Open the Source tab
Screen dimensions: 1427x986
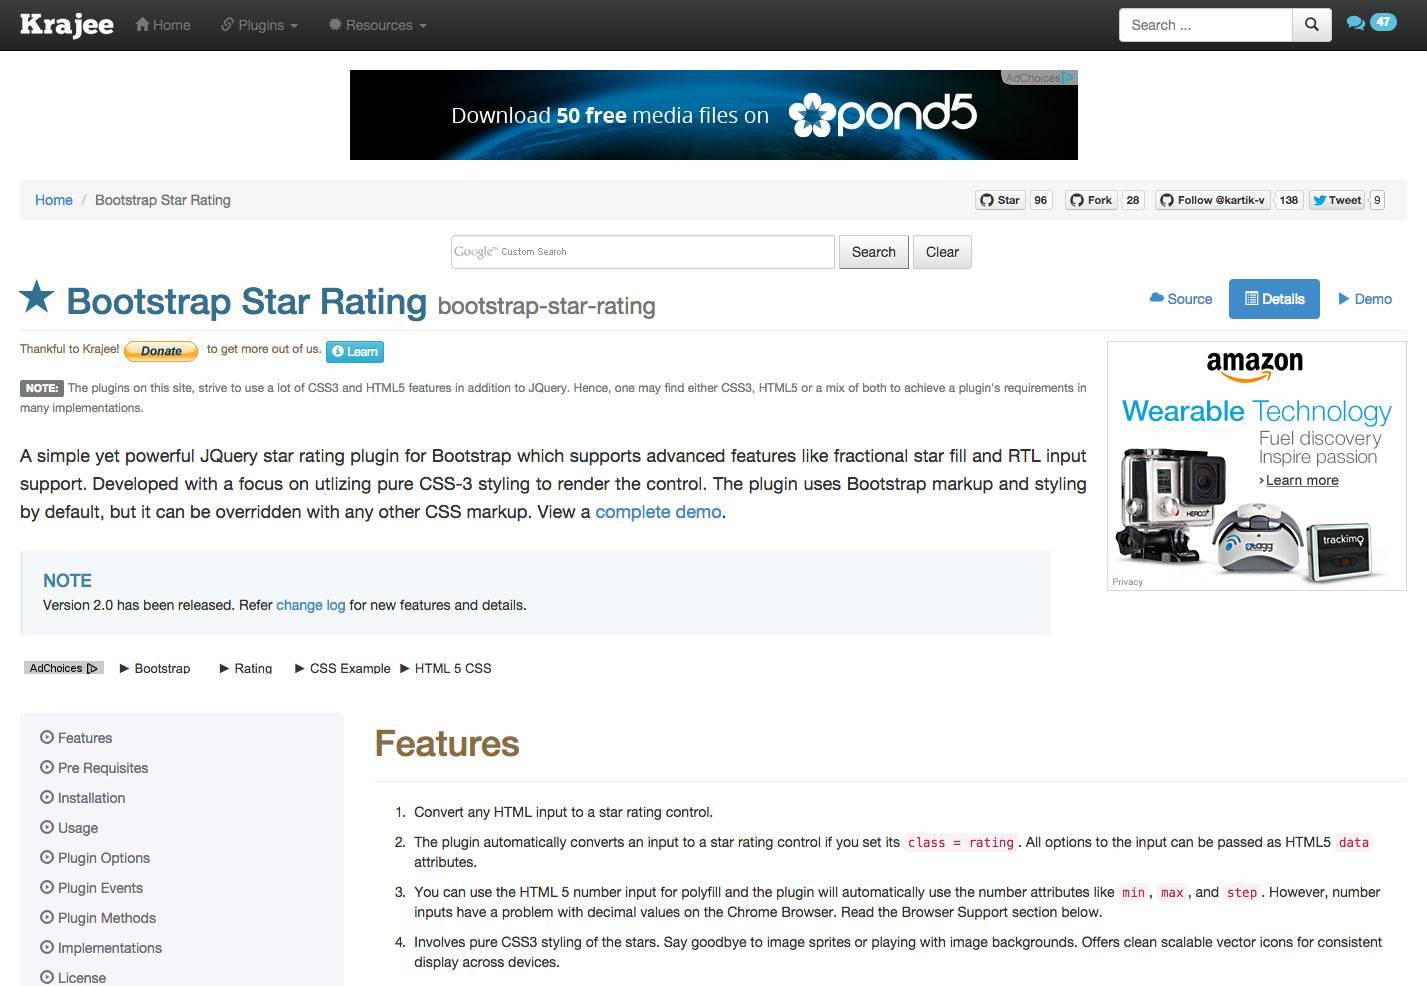[x=1181, y=299]
